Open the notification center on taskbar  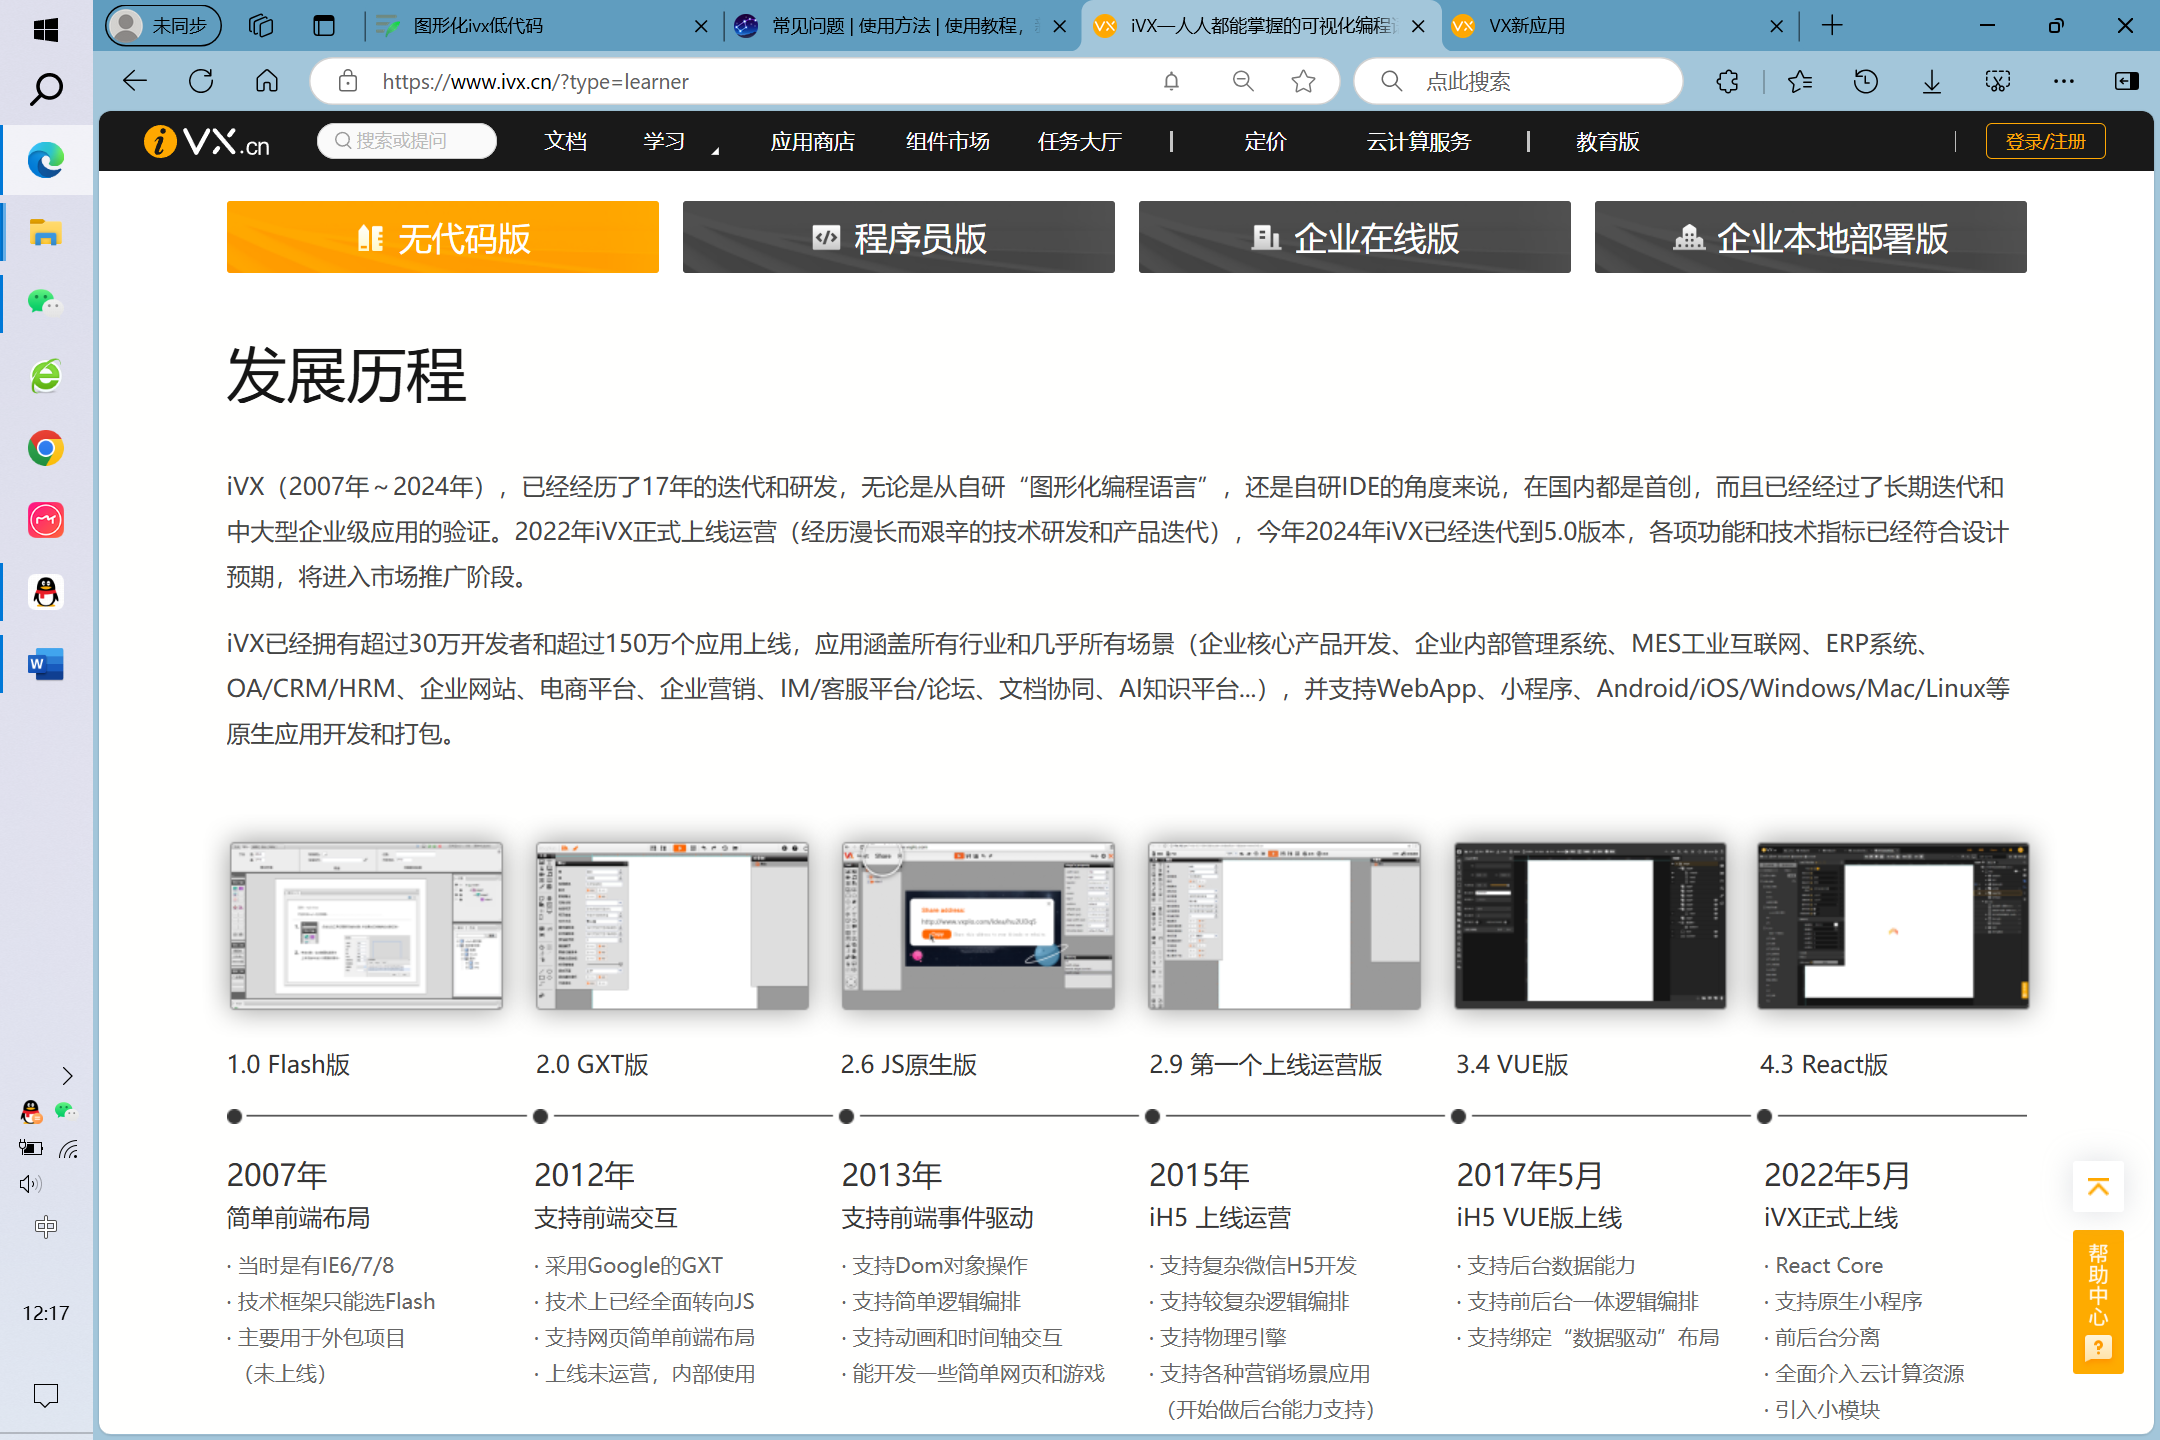click(46, 1395)
